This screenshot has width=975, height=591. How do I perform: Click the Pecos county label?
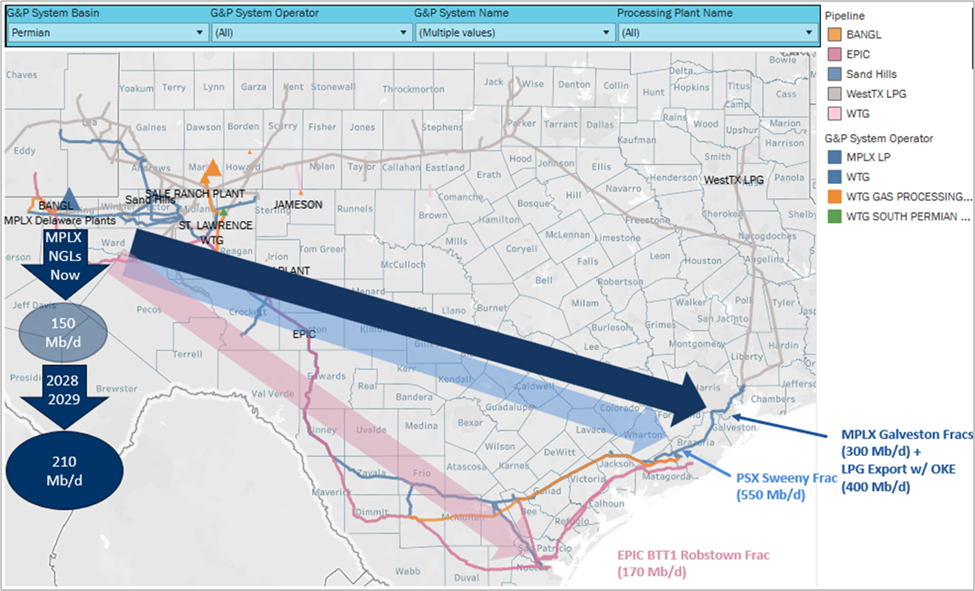pos(149,309)
